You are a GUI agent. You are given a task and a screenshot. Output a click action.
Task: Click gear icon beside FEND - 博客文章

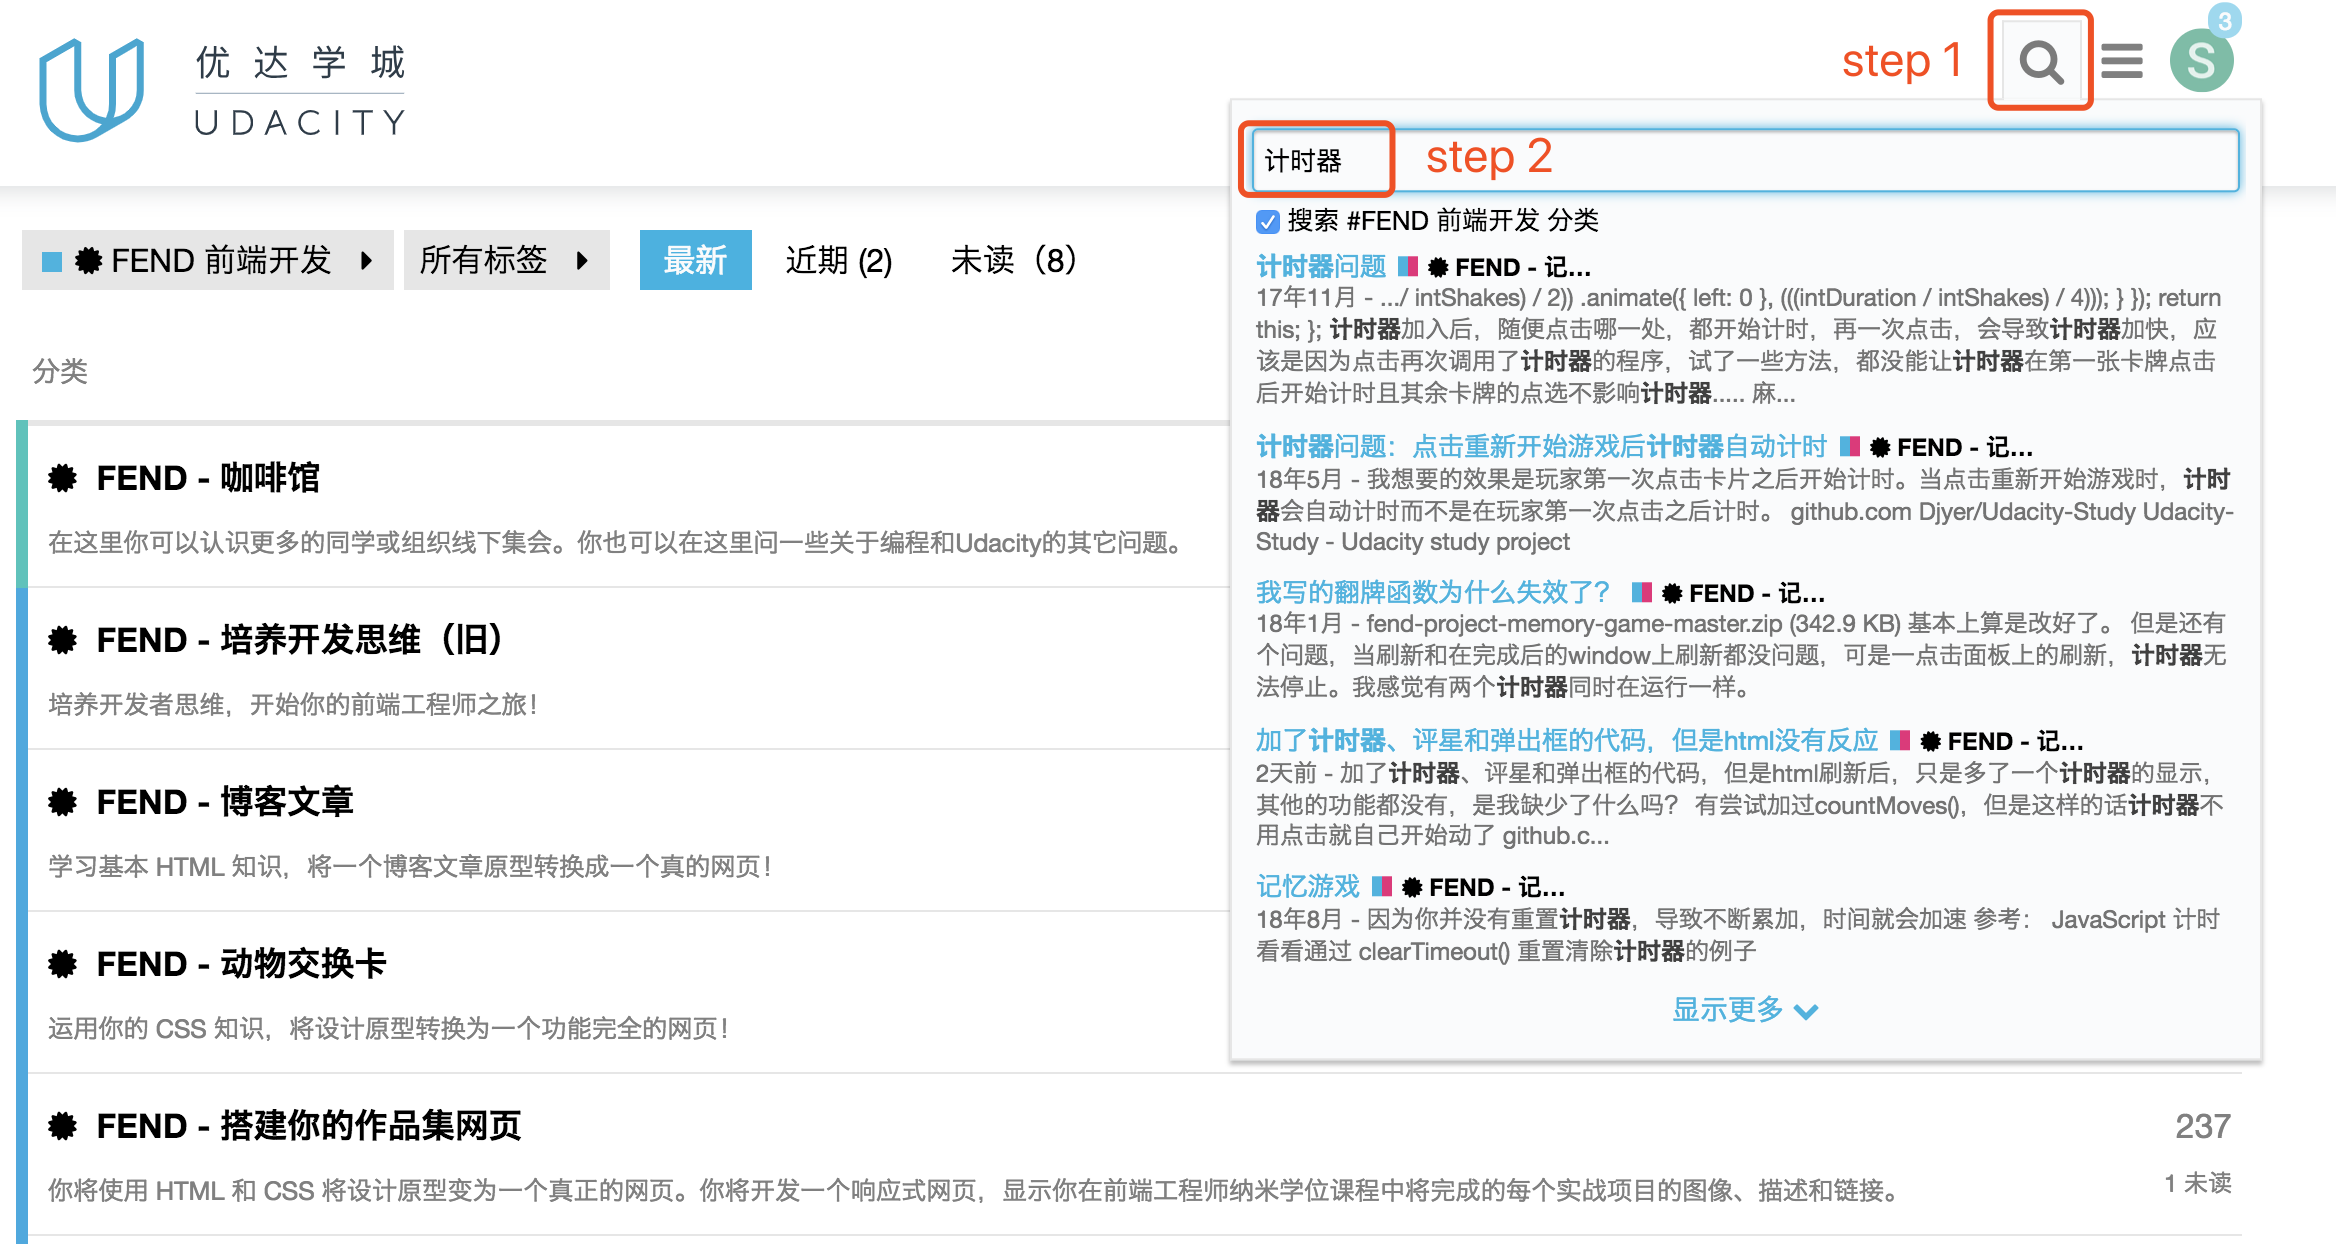(x=63, y=802)
